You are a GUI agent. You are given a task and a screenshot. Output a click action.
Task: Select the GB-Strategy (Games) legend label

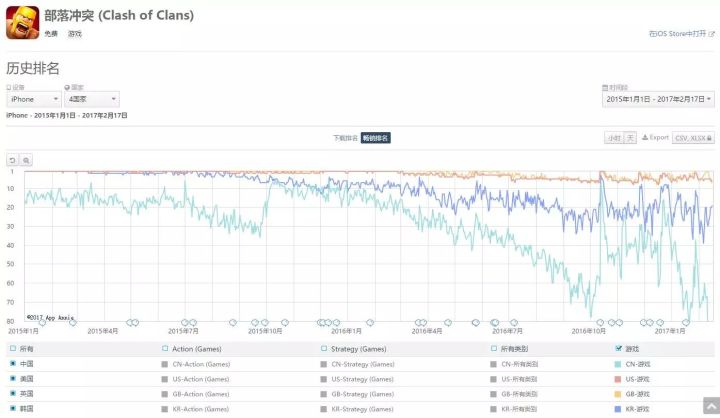click(x=363, y=394)
